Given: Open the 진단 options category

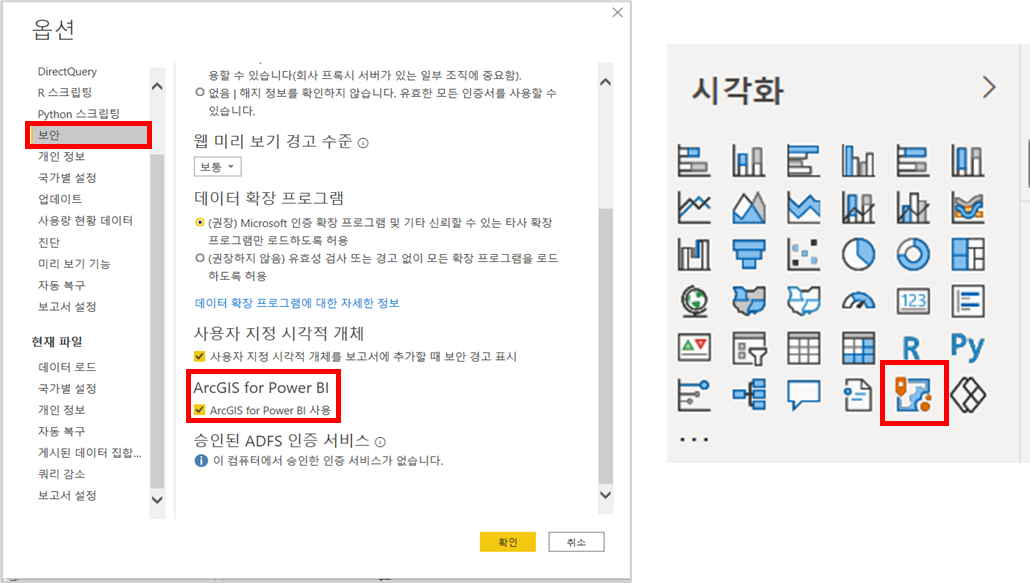Looking at the screenshot, I should click(49, 242).
